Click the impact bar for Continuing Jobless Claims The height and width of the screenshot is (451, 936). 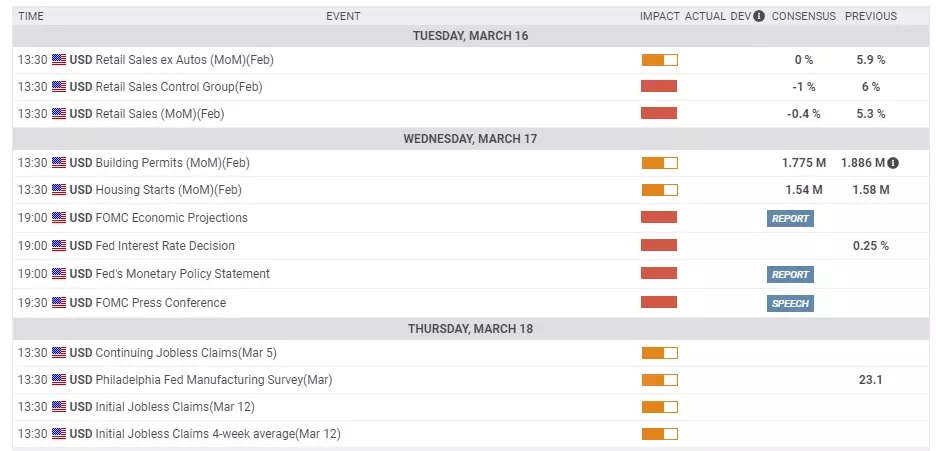pos(659,352)
